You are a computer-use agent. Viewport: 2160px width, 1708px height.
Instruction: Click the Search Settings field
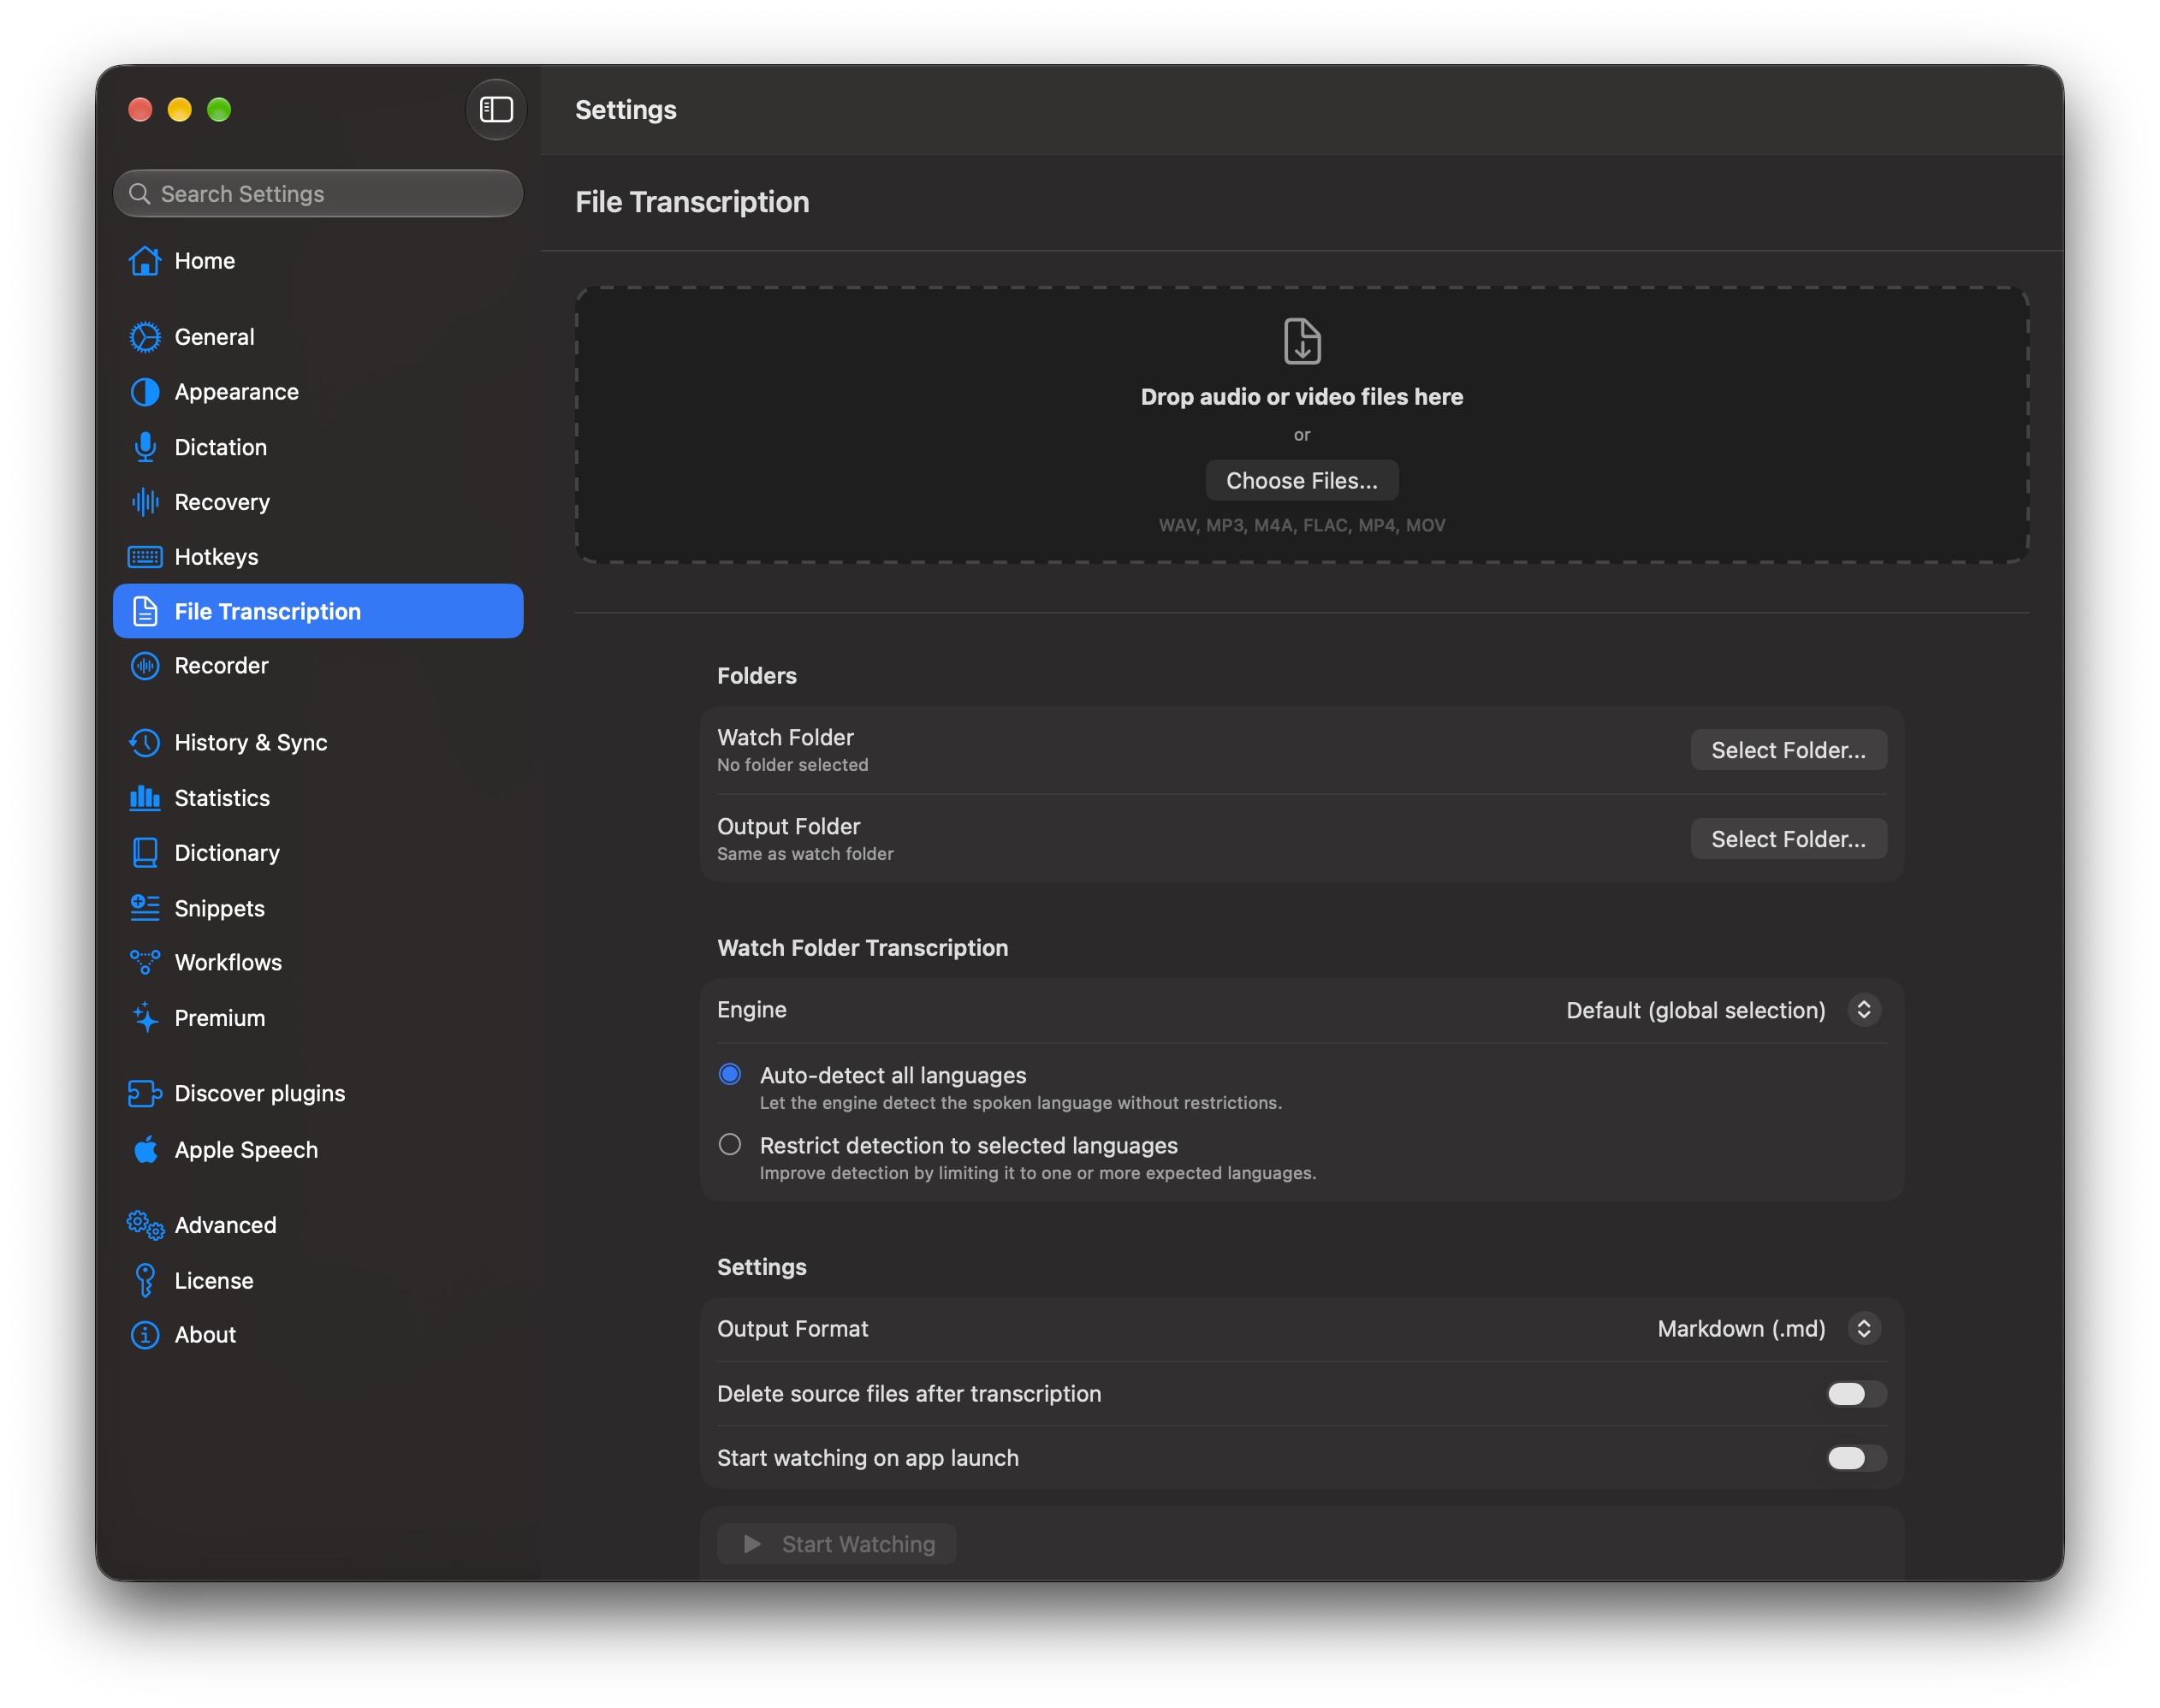point(318,194)
